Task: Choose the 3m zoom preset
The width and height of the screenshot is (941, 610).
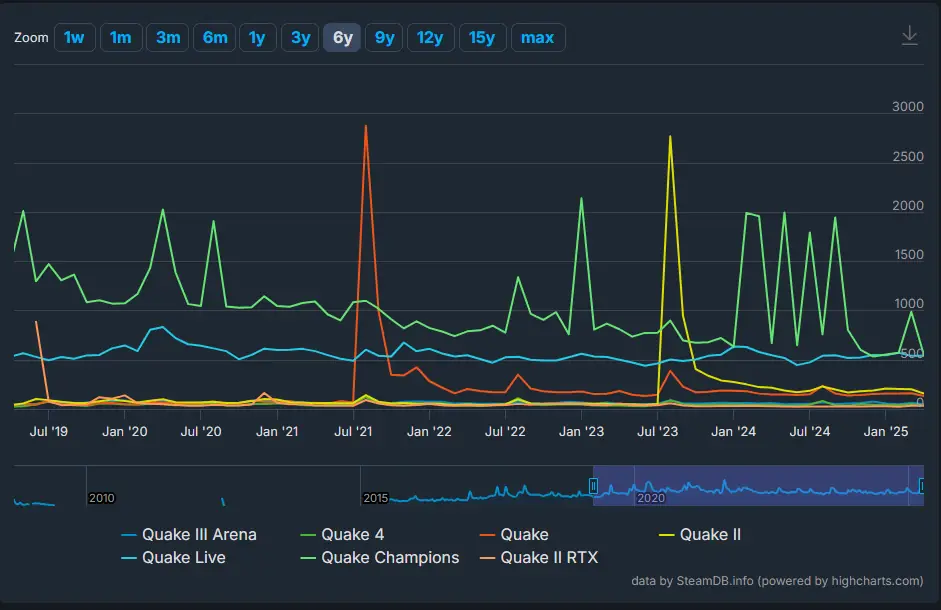Action: tap(167, 37)
